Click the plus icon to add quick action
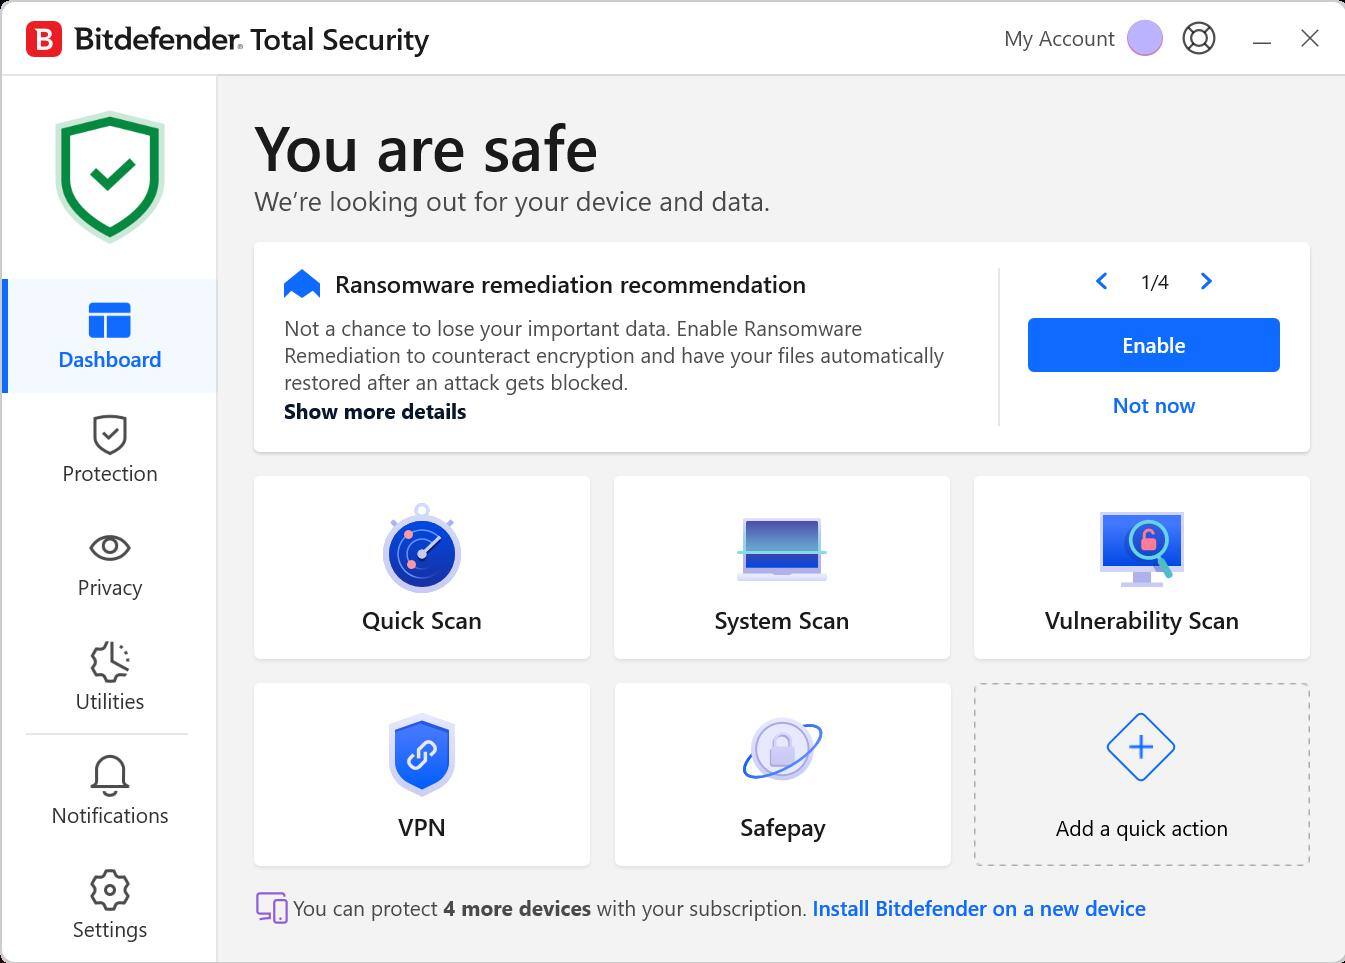 pos(1141,747)
